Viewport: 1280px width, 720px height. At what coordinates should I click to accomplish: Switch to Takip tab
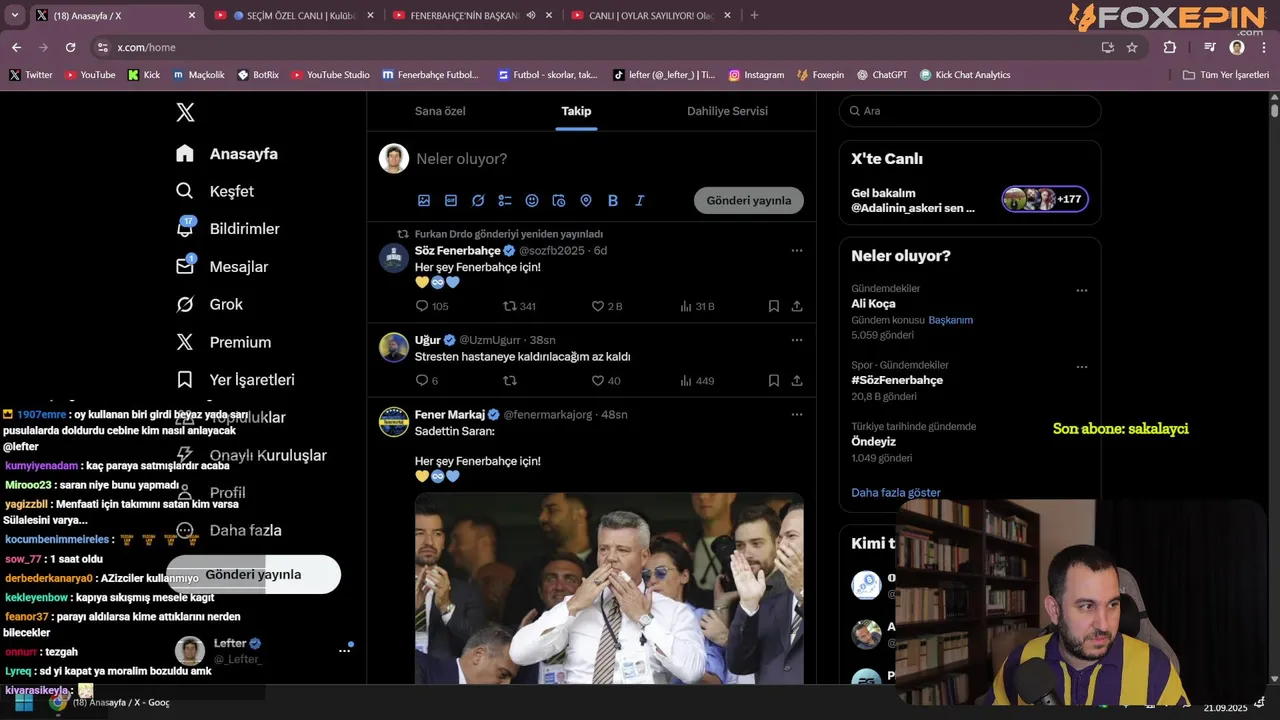(x=576, y=111)
